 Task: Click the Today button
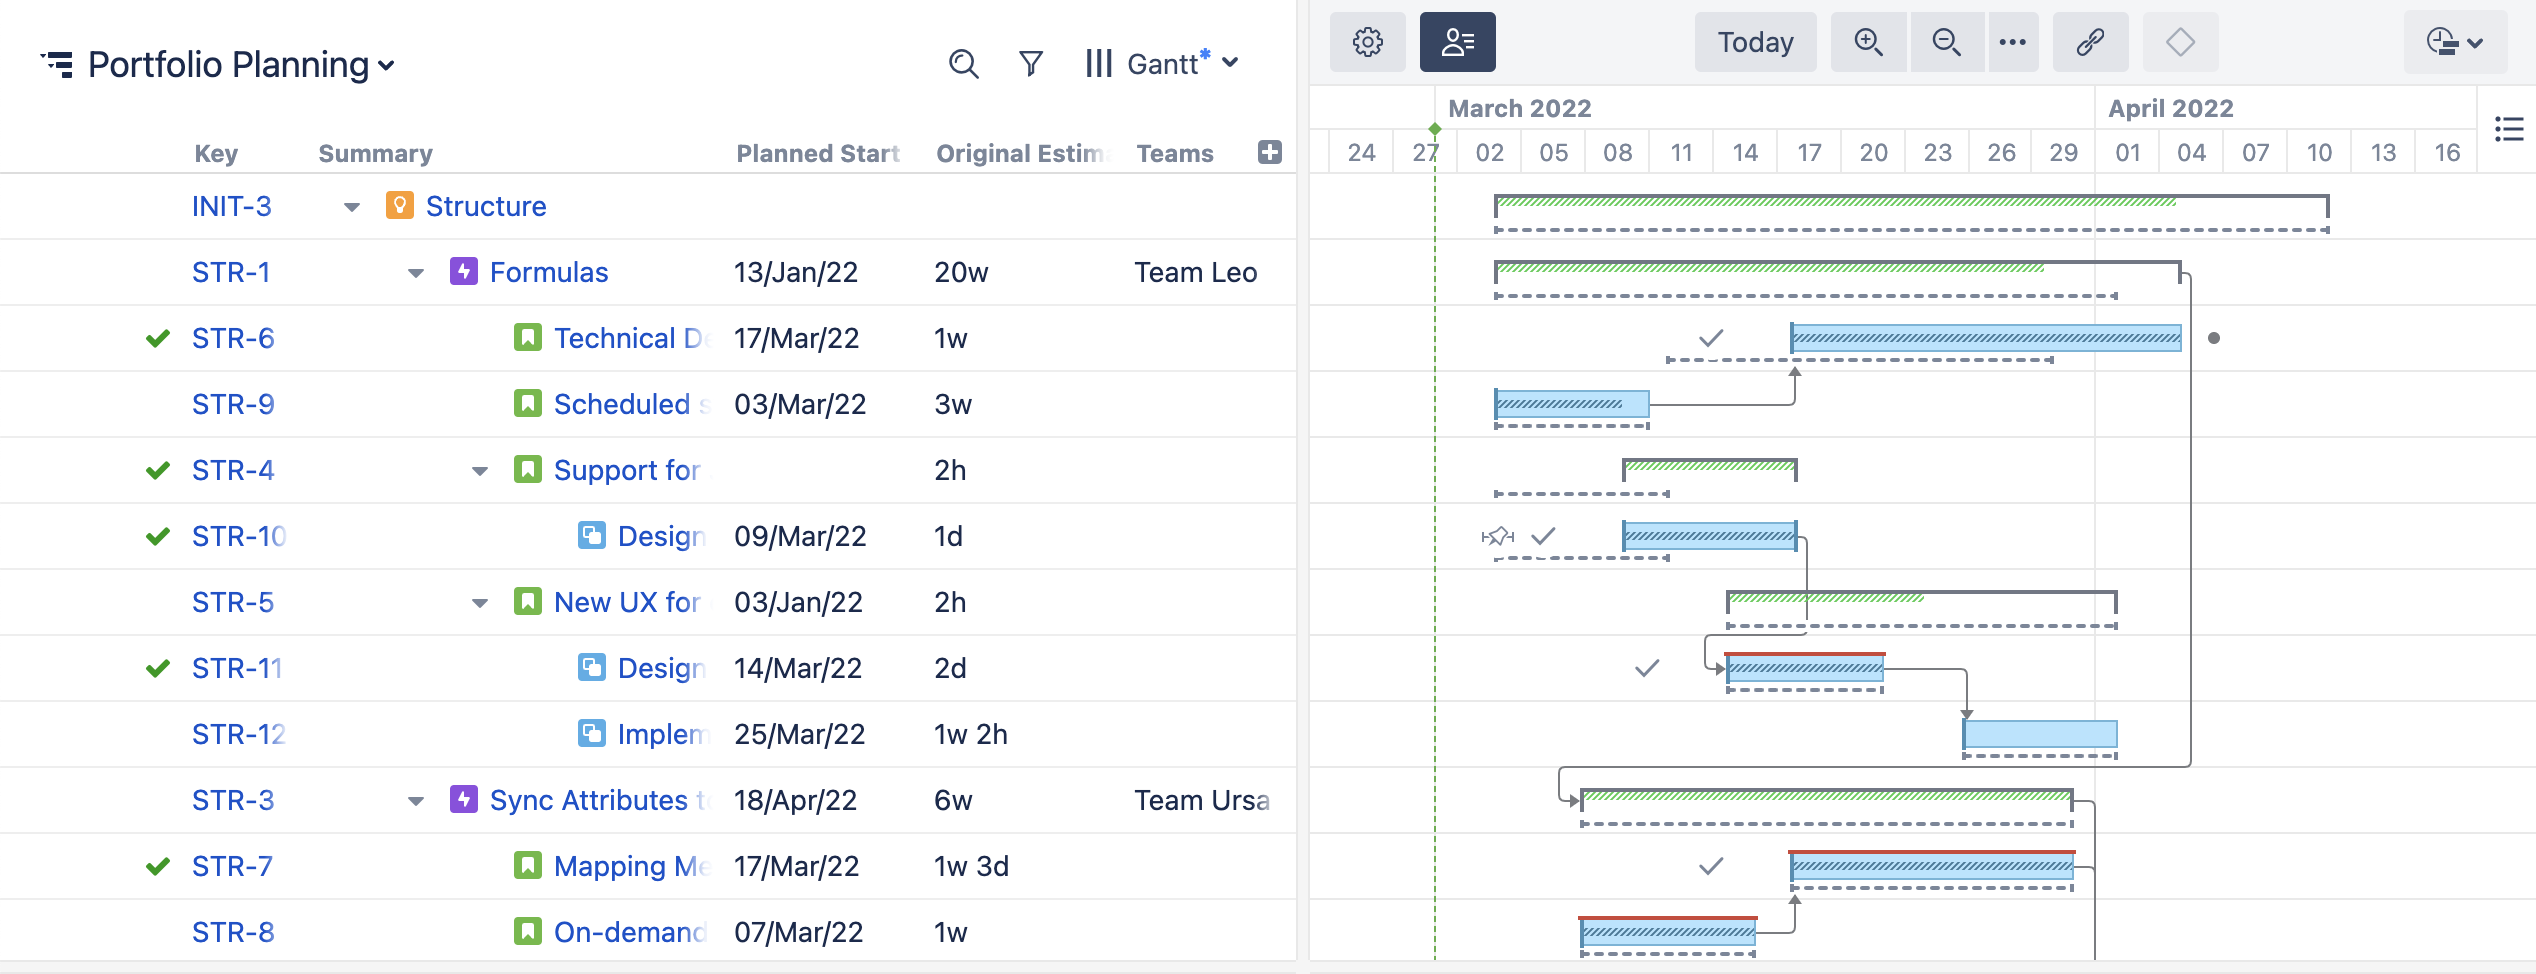1755,42
